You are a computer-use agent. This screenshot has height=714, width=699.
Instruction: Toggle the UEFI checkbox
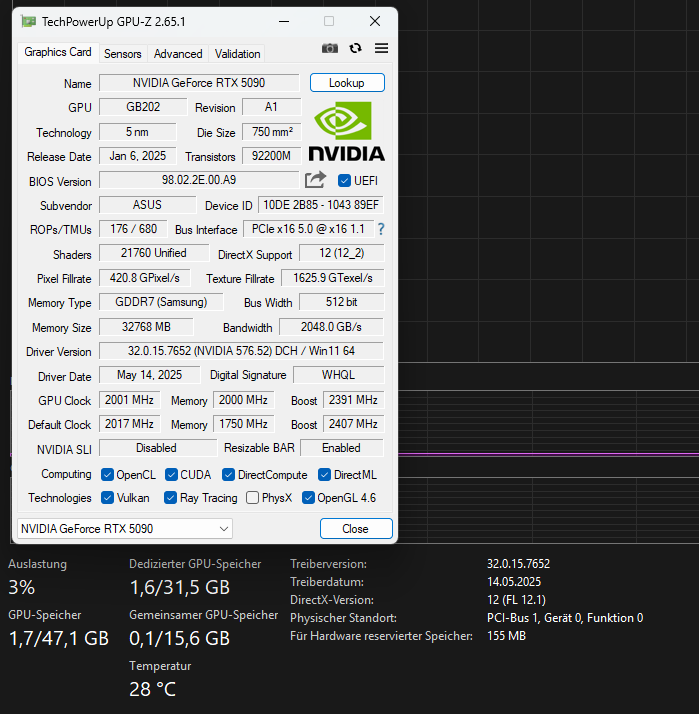pyautogui.click(x=344, y=181)
